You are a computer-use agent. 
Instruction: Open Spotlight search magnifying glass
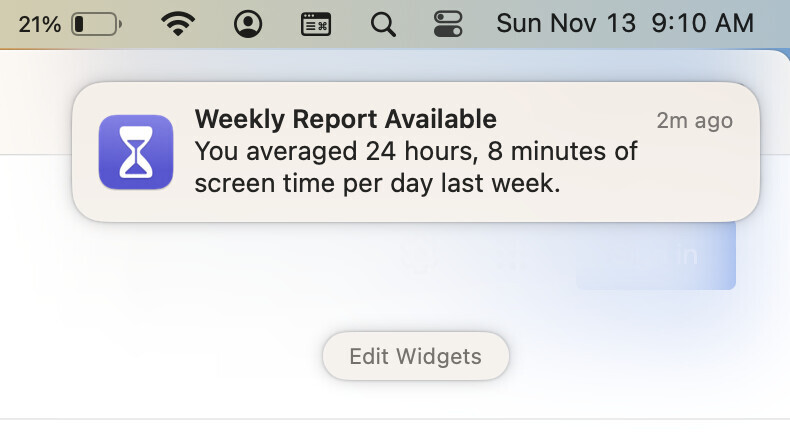(x=382, y=23)
